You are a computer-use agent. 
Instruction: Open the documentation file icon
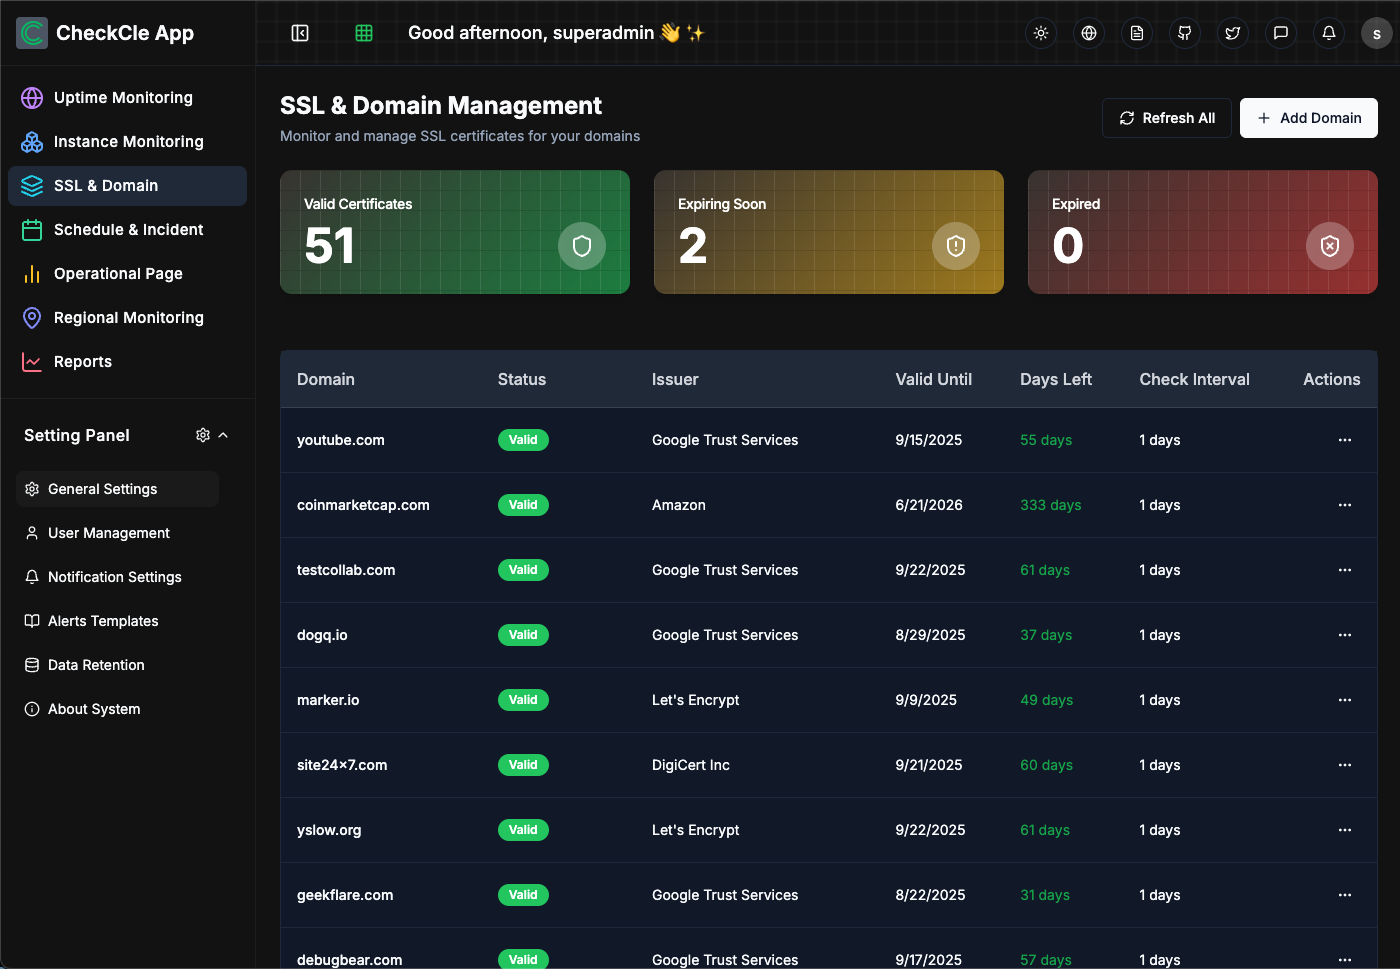pyautogui.click(x=1136, y=32)
